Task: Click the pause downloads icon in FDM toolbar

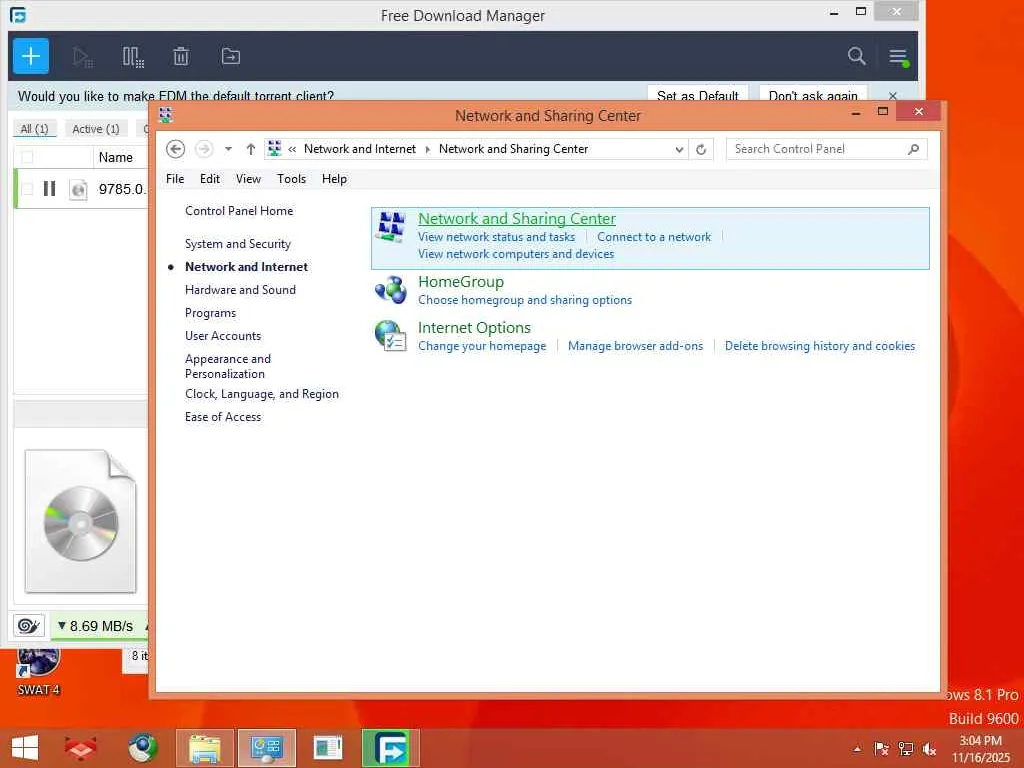Action: (133, 57)
